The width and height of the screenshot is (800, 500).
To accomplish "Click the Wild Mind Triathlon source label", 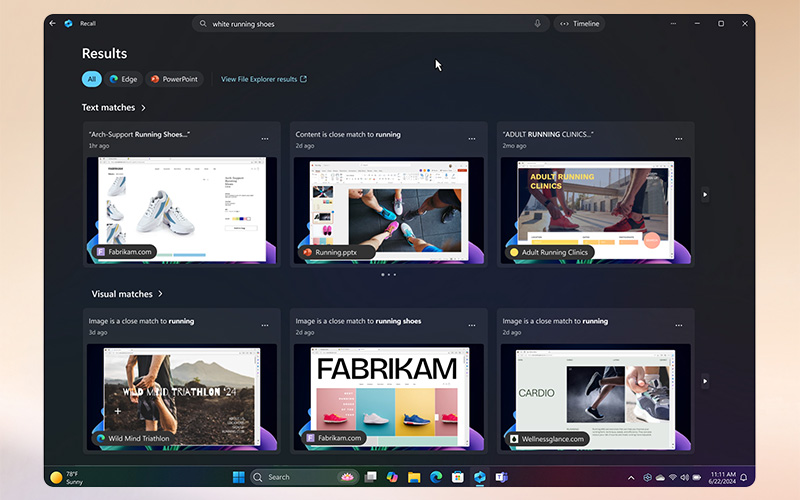I will click(x=134, y=438).
